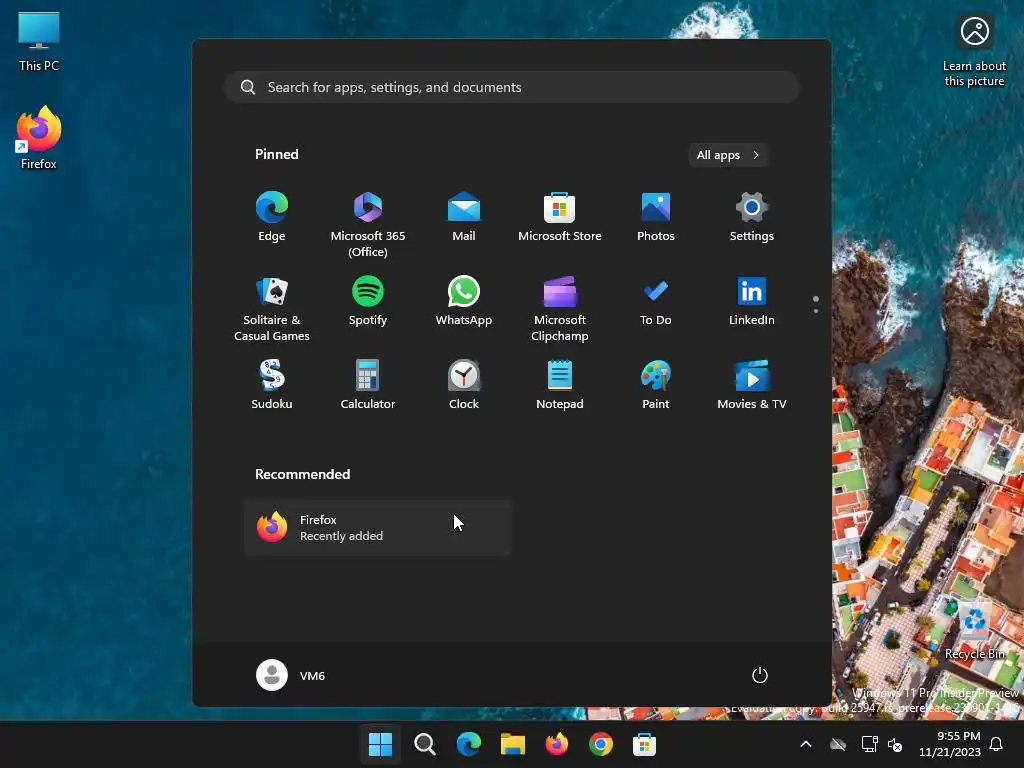This screenshot has height=768, width=1024.
Task: Open Settings from the Pinned section
Action: pyautogui.click(x=752, y=217)
